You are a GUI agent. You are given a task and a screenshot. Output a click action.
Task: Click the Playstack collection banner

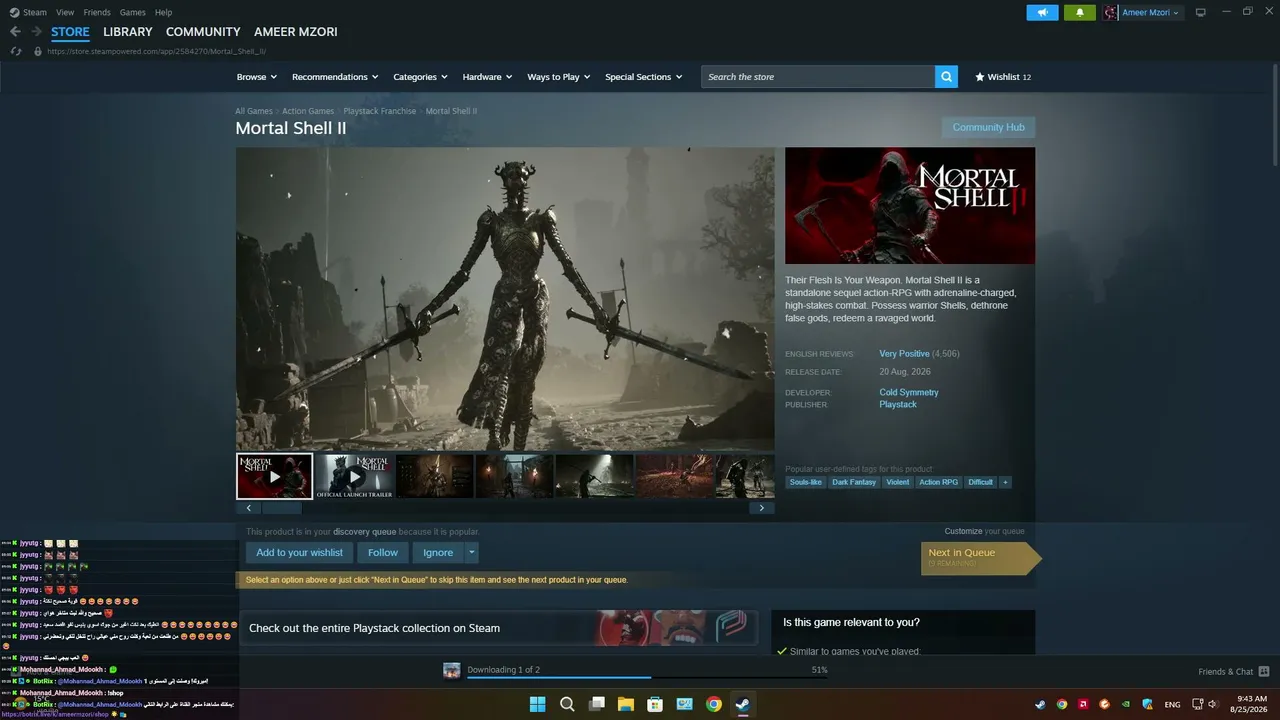click(498, 628)
